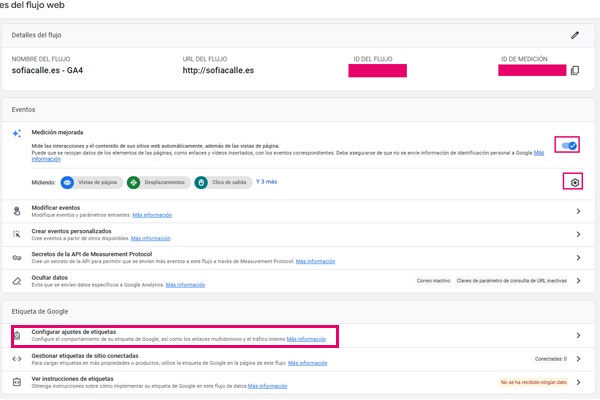Screen dimensions: 600x400
Task: Open Más información link under Ocultar datos
Action: pos(185,285)
